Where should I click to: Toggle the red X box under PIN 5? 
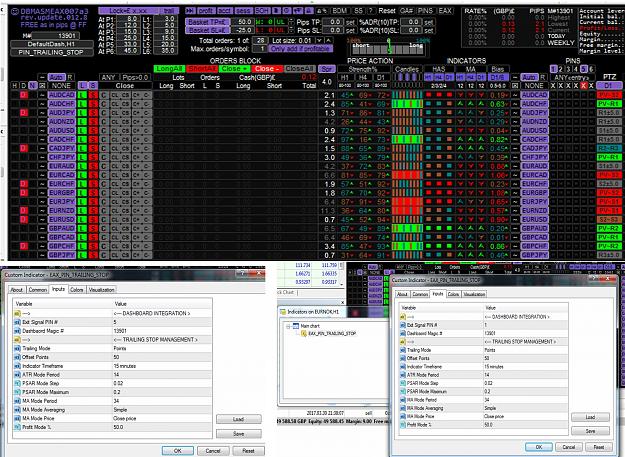pyautogui.click(x=584, y=86)
